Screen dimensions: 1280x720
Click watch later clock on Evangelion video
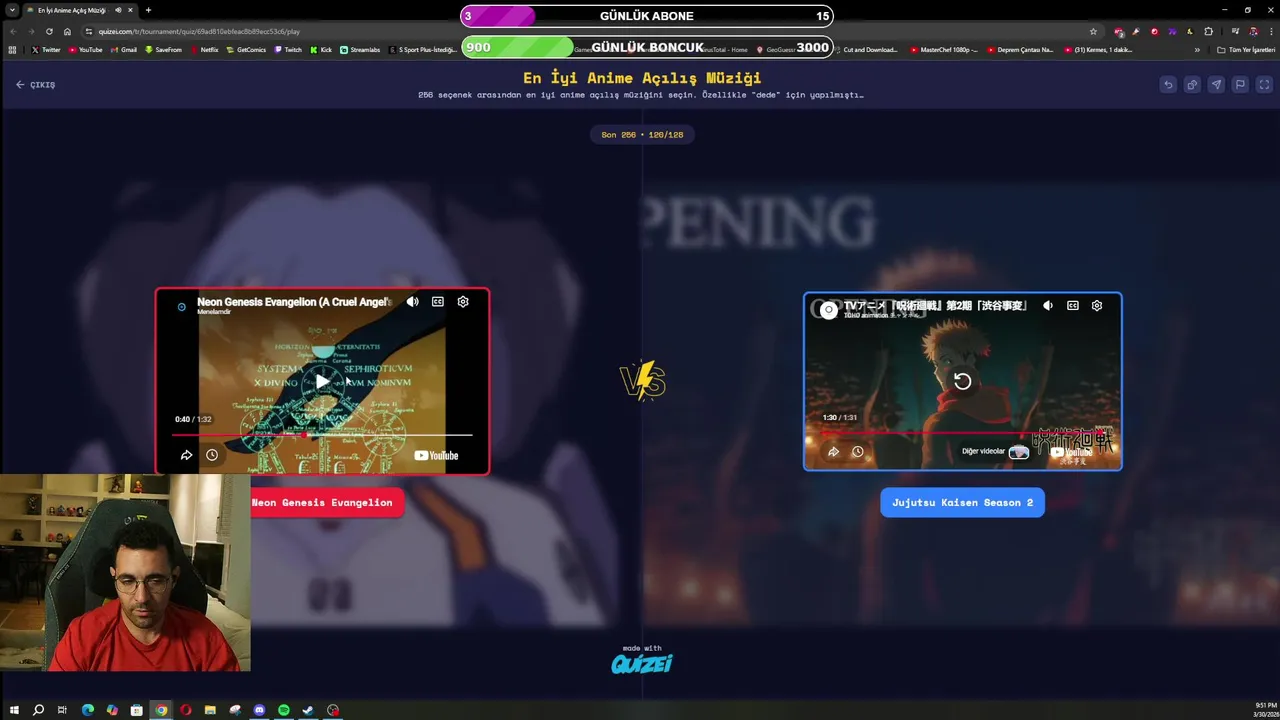[x=212, y=455]
